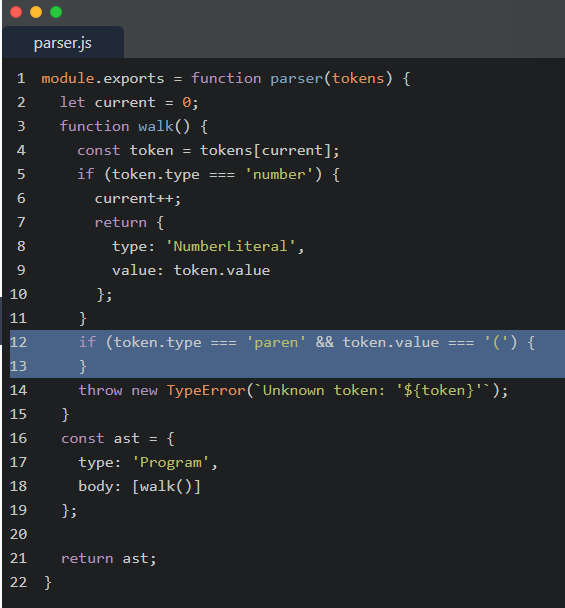Click 'current' variable on line 2
565x608 pixels.
(x=125, y=103)
